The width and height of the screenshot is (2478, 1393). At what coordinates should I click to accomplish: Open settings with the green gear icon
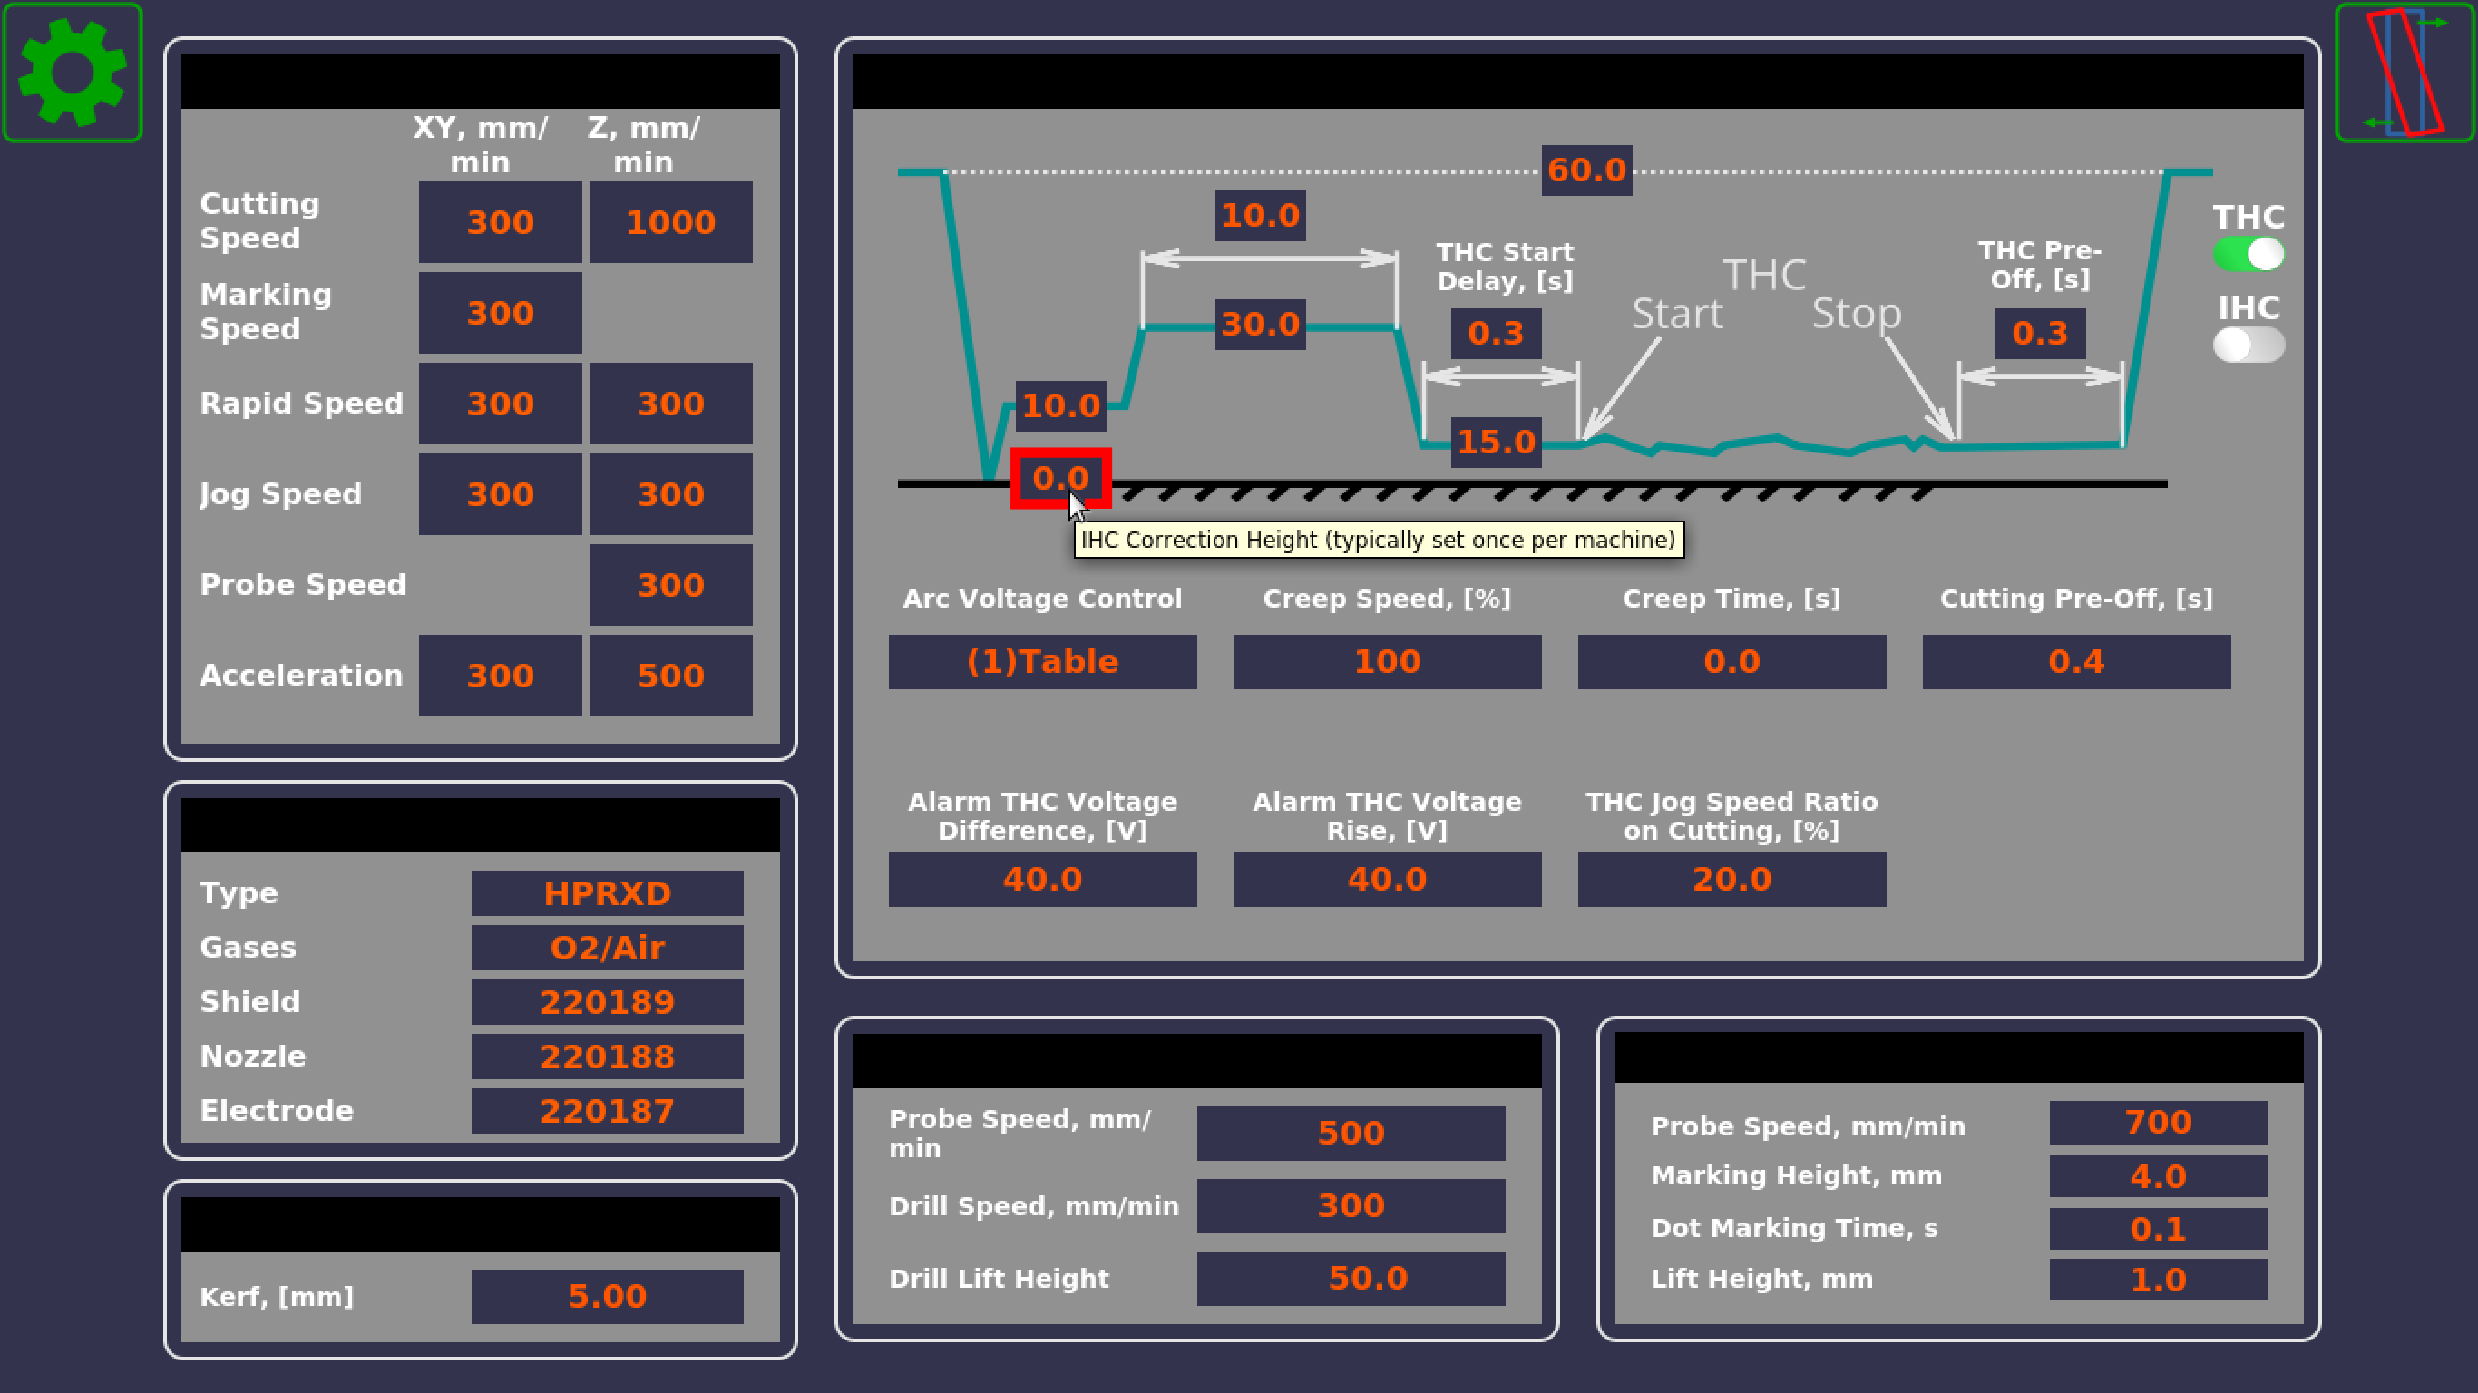point(72,72)
